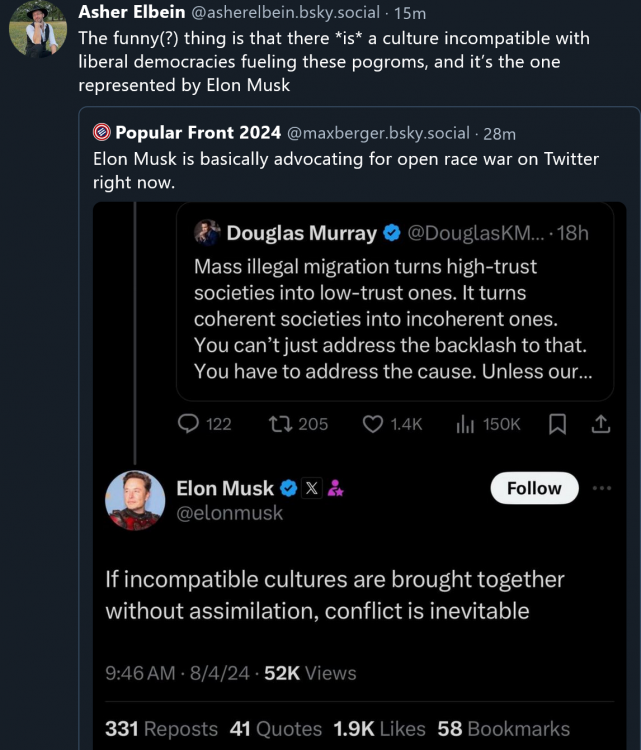Click Douglas Murray's verified checkmark

[x=392, y=233]
